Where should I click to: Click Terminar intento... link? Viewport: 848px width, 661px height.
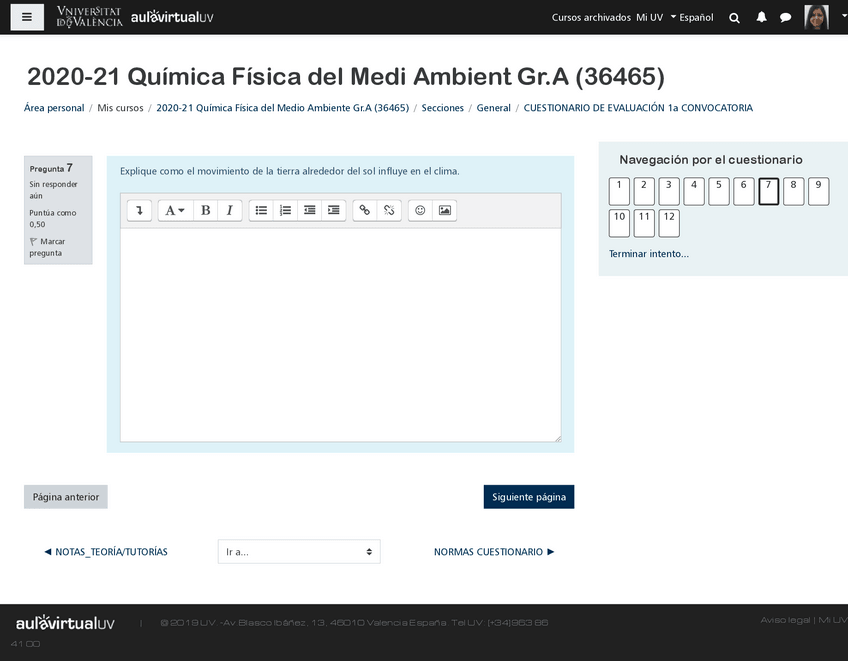648,254
